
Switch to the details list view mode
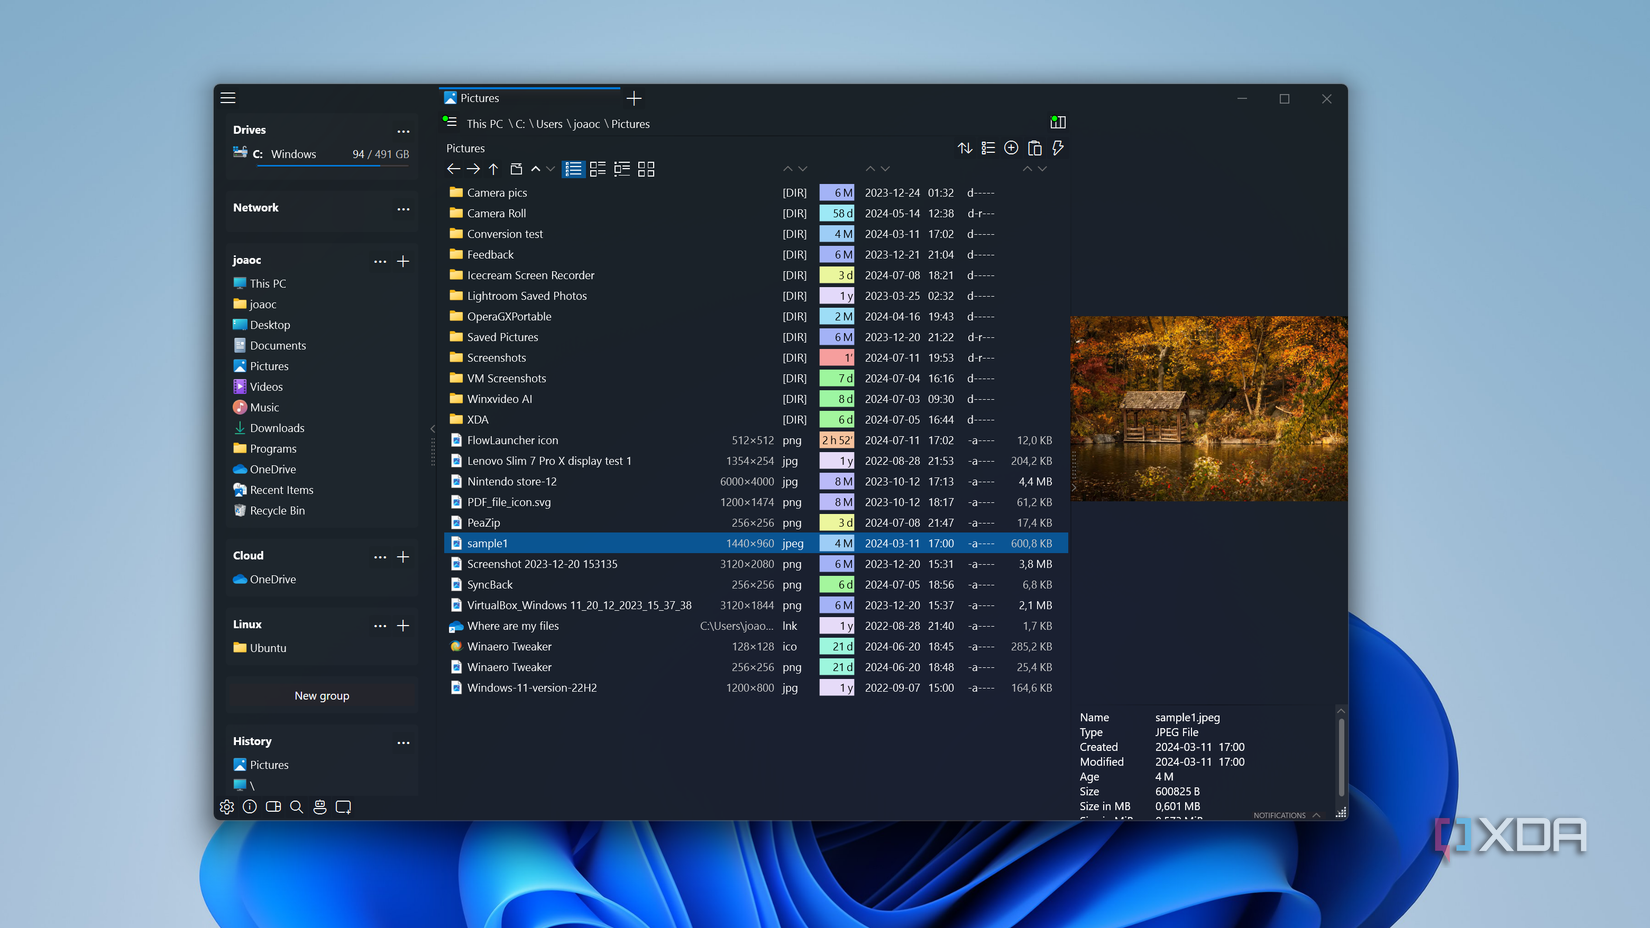point(573,169)
